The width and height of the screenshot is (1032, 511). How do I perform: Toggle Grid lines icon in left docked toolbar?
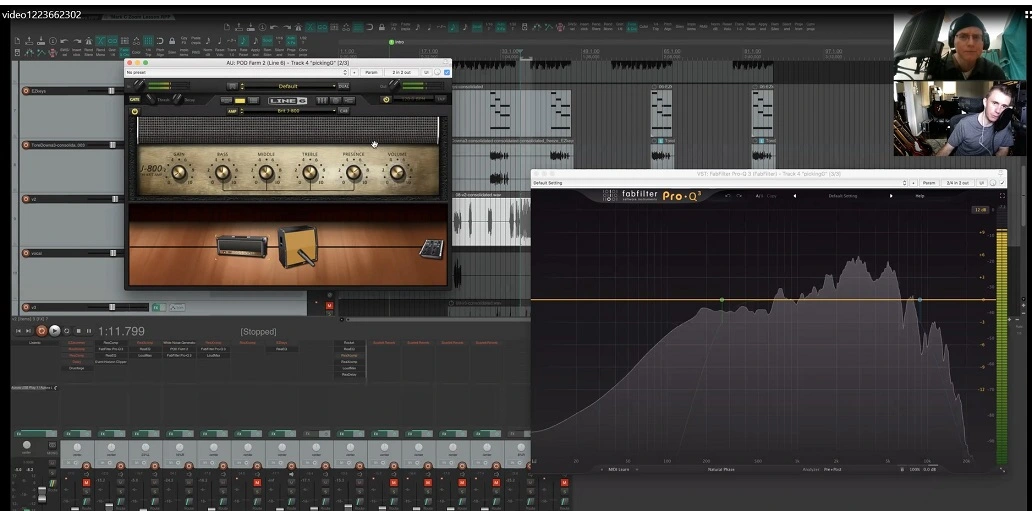pyautogui.click(x=149, y=41)
